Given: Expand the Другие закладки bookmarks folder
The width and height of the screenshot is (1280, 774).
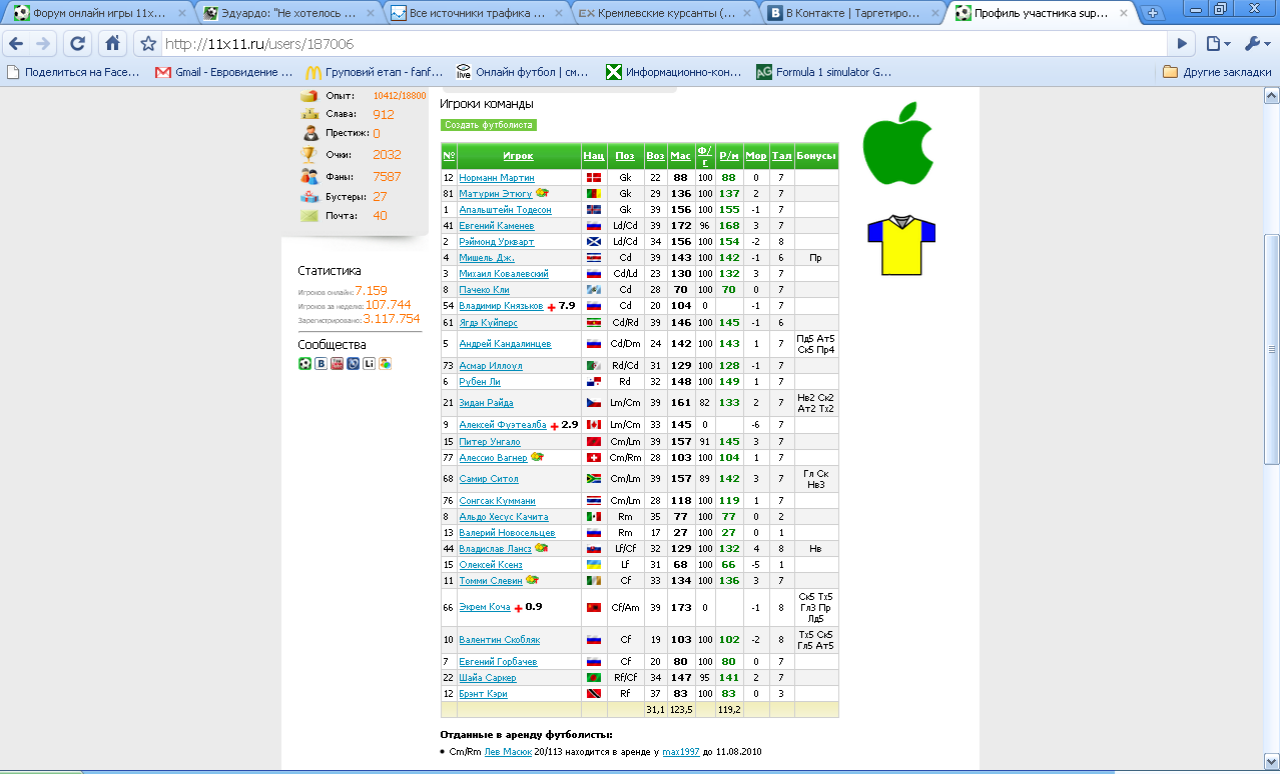Looking at the screenshot, I should coord(1214,72).
